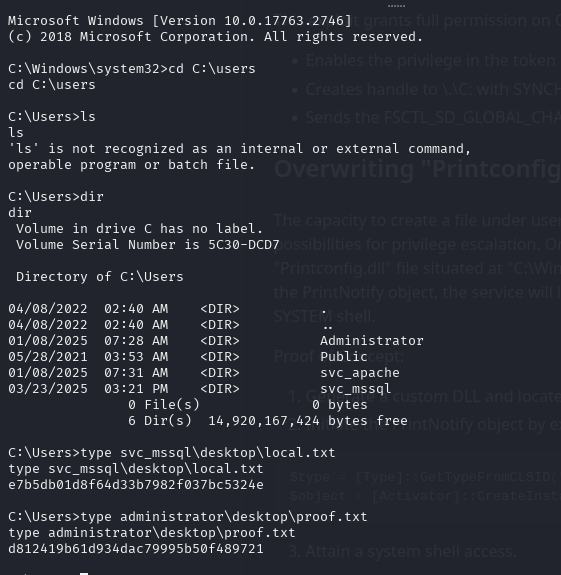The height and width of the screenshot is (575, 561).
Task: Click the dotted drag handle at top
Action: click(396, 6)
